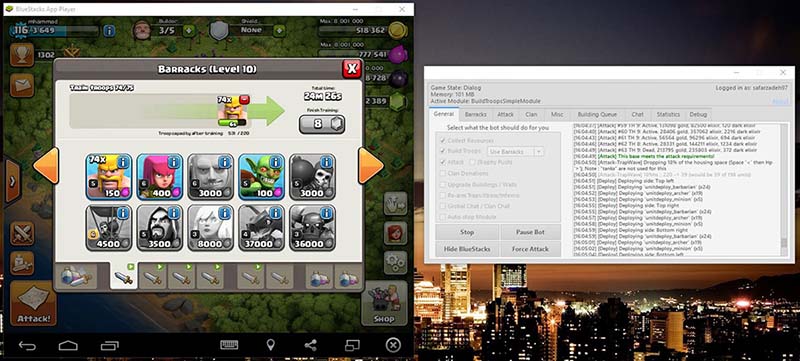Enable Upgrade Buildings / Walls checkbox
The height and width of the screenshot is (361, 800).
[442, 185]
